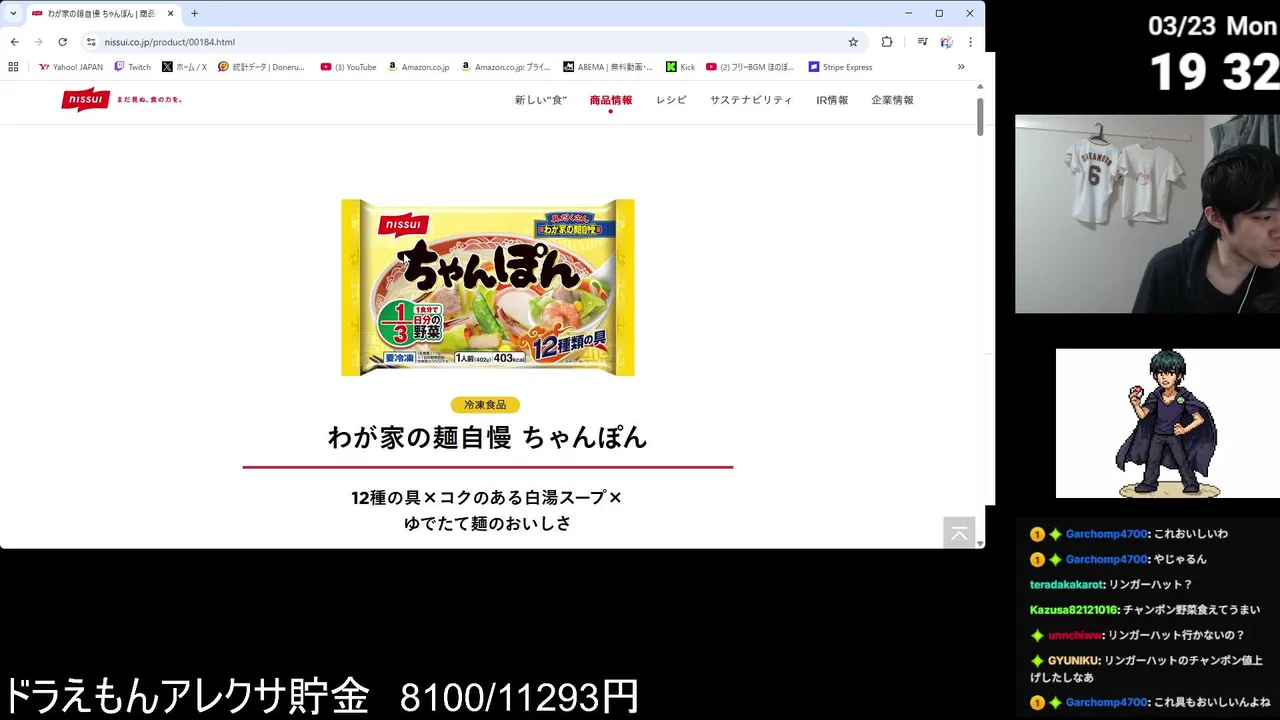This screenshot has width=1280, height=720.
Task: Click the ゆでたて麺のおいしさ text line
Action: (x=487, y=523)
